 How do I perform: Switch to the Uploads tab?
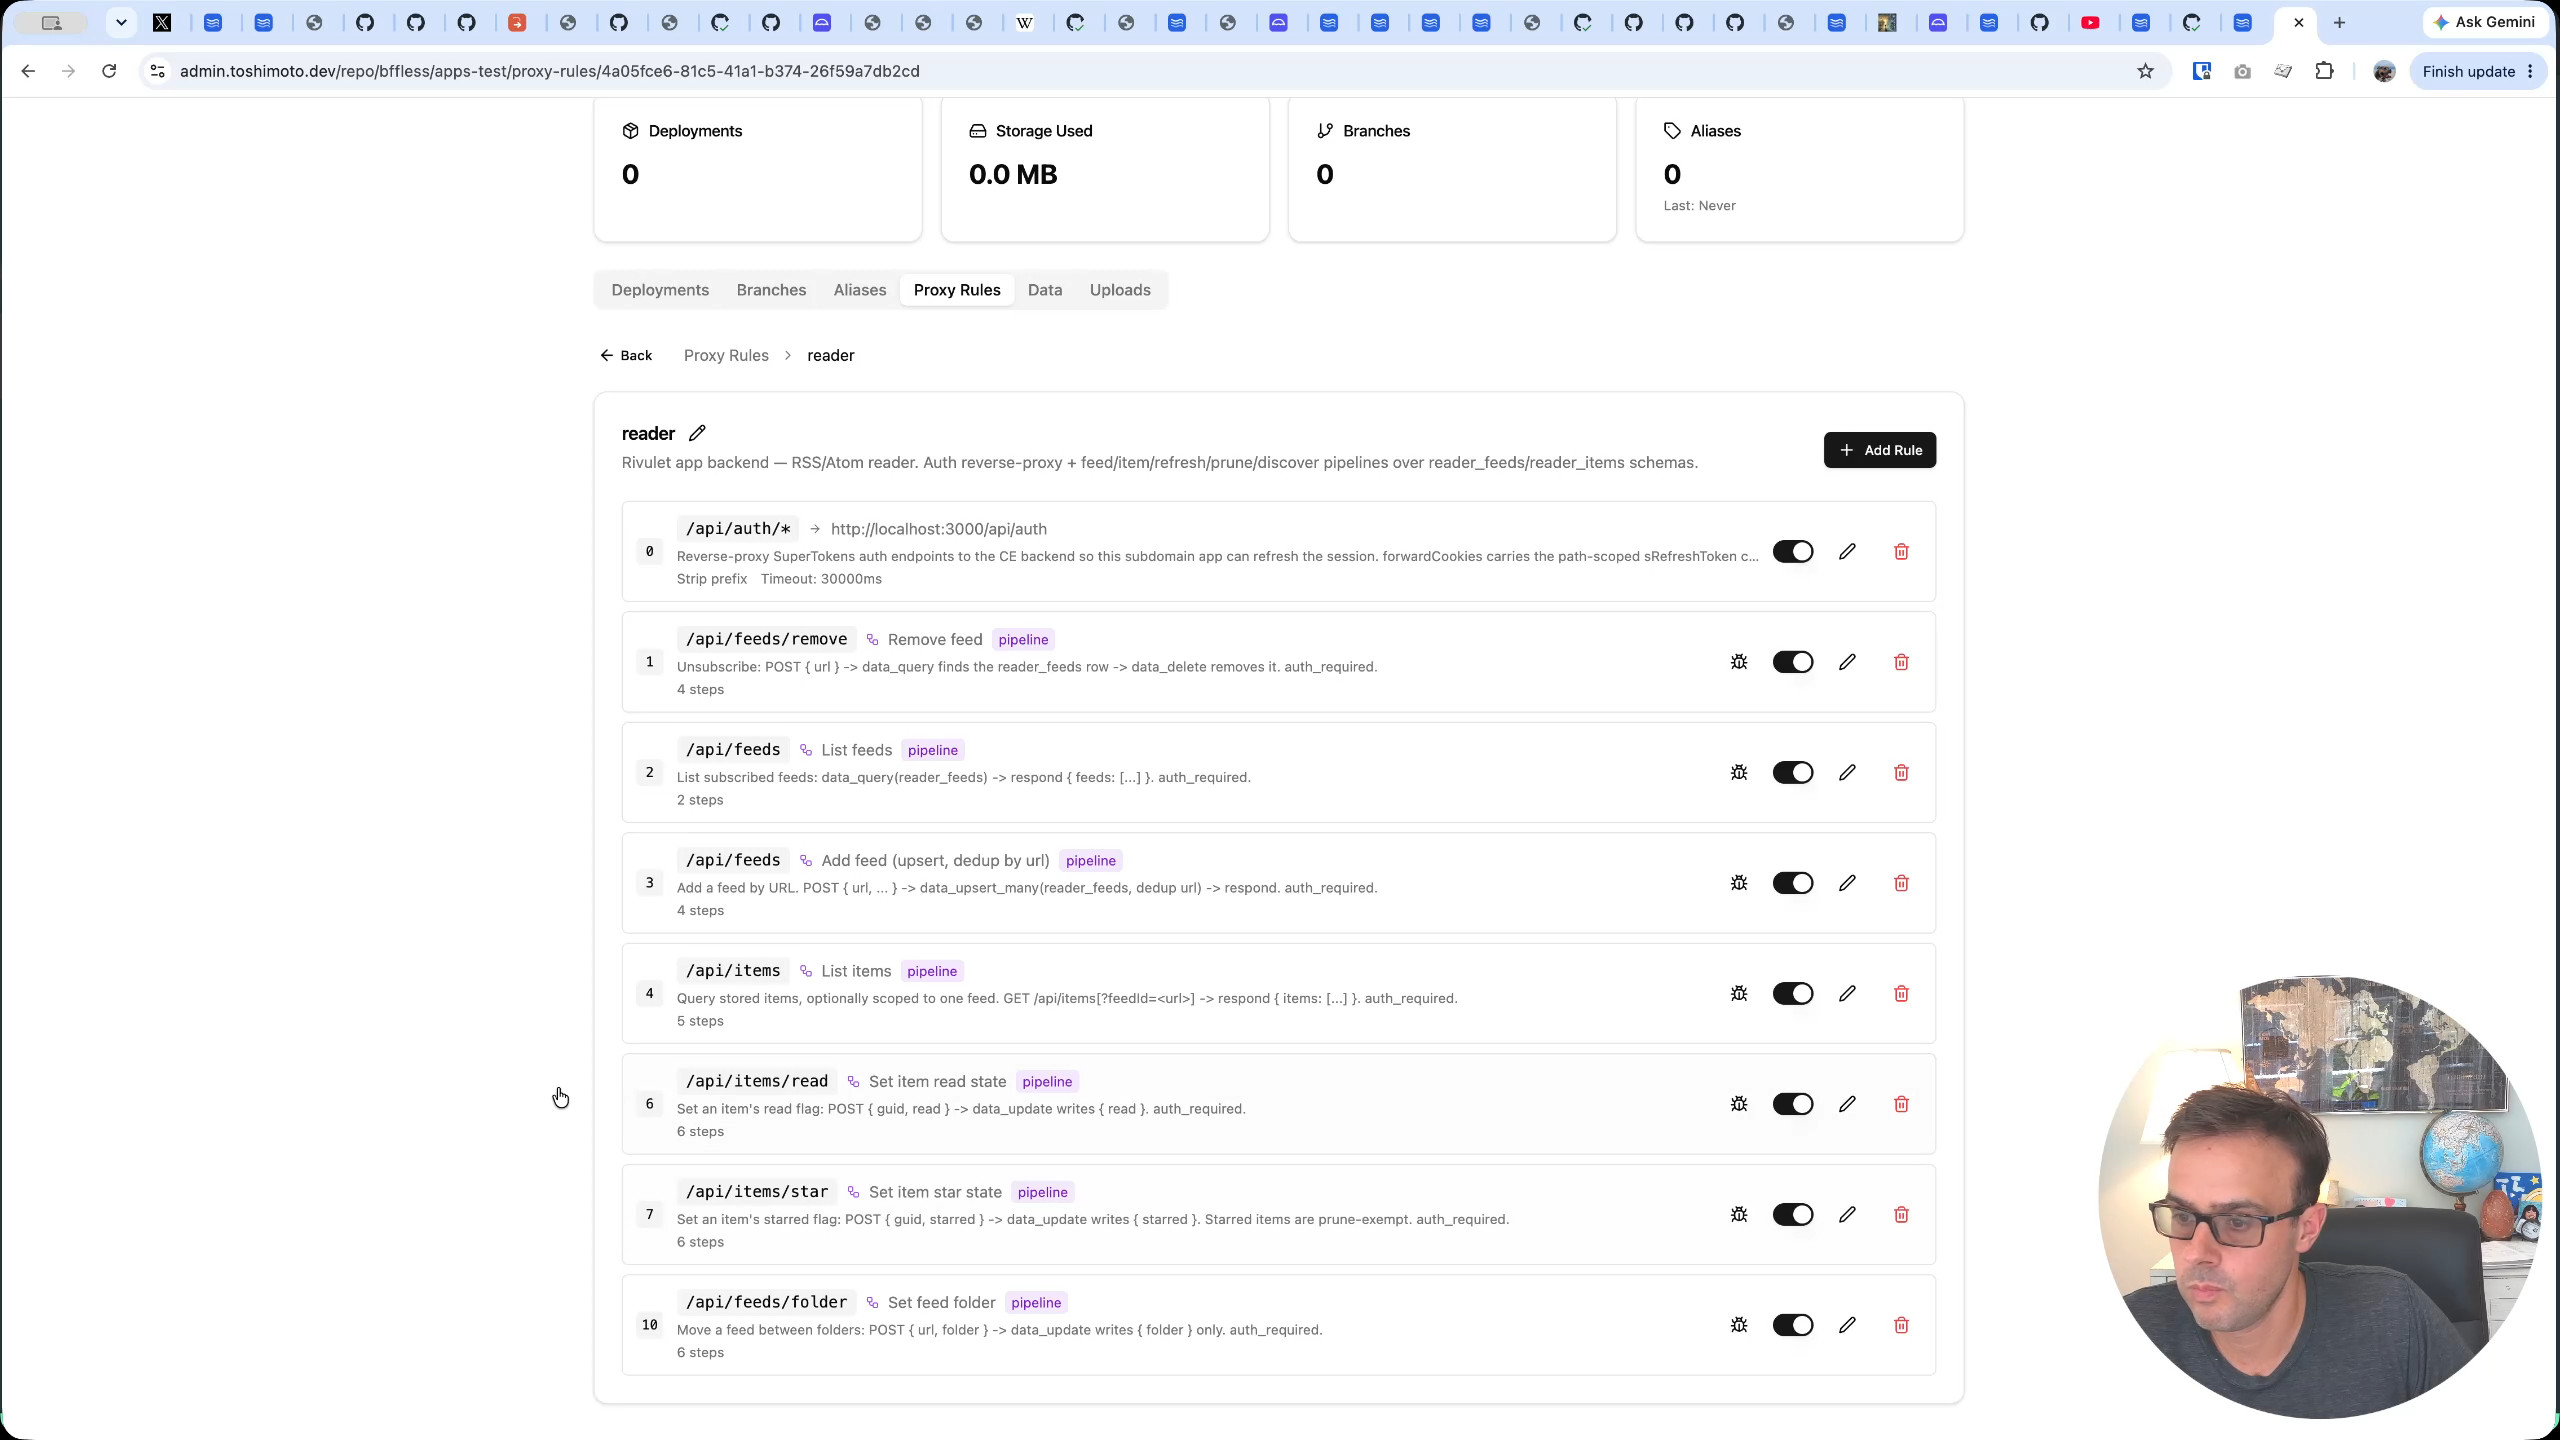[x=1120, y=290]
